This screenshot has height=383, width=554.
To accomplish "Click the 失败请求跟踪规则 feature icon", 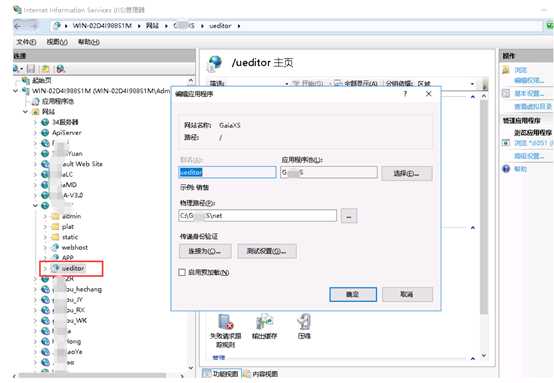I will pos(225,322).
